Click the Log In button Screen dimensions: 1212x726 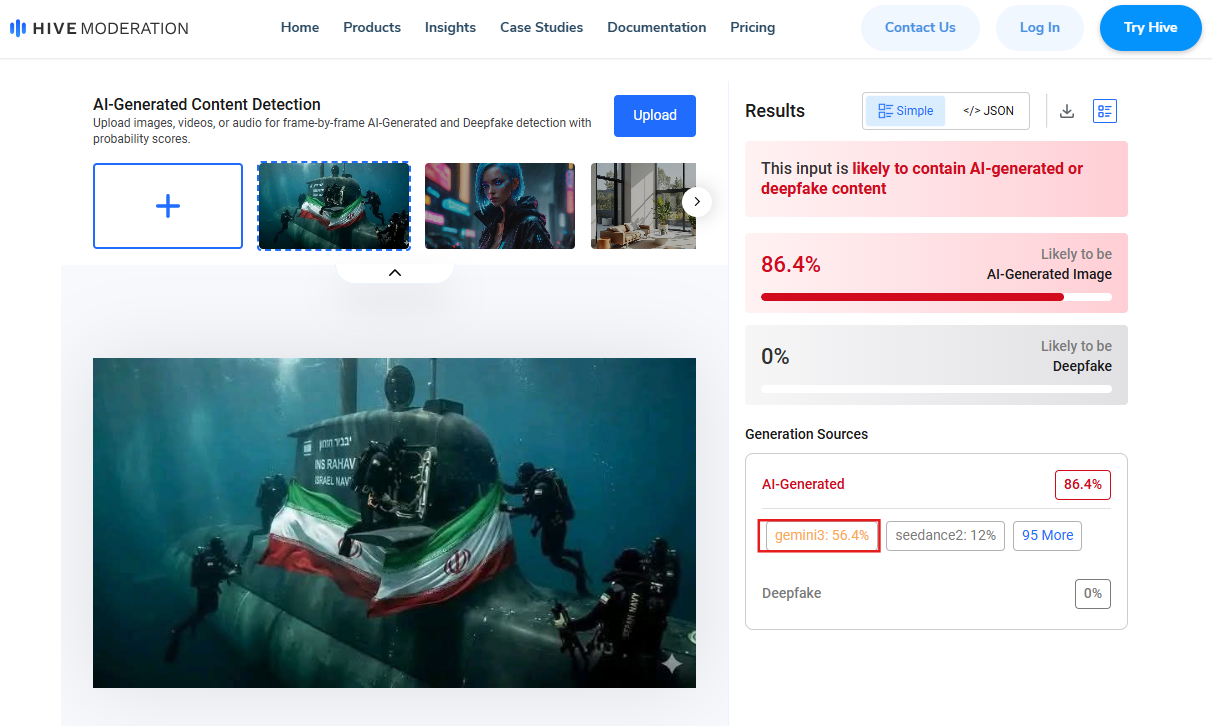coord(1039,28)
